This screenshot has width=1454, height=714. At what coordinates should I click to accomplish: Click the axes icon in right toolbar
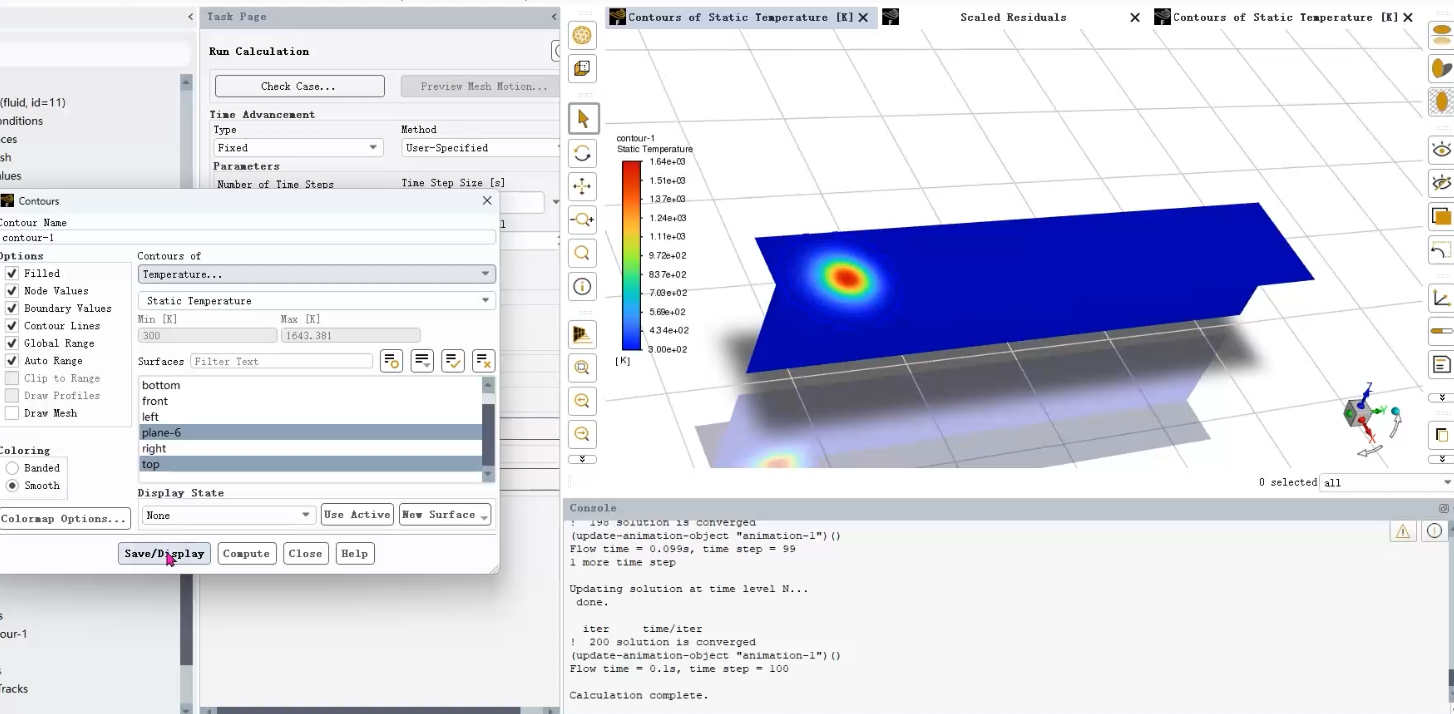coord(1441,298)
